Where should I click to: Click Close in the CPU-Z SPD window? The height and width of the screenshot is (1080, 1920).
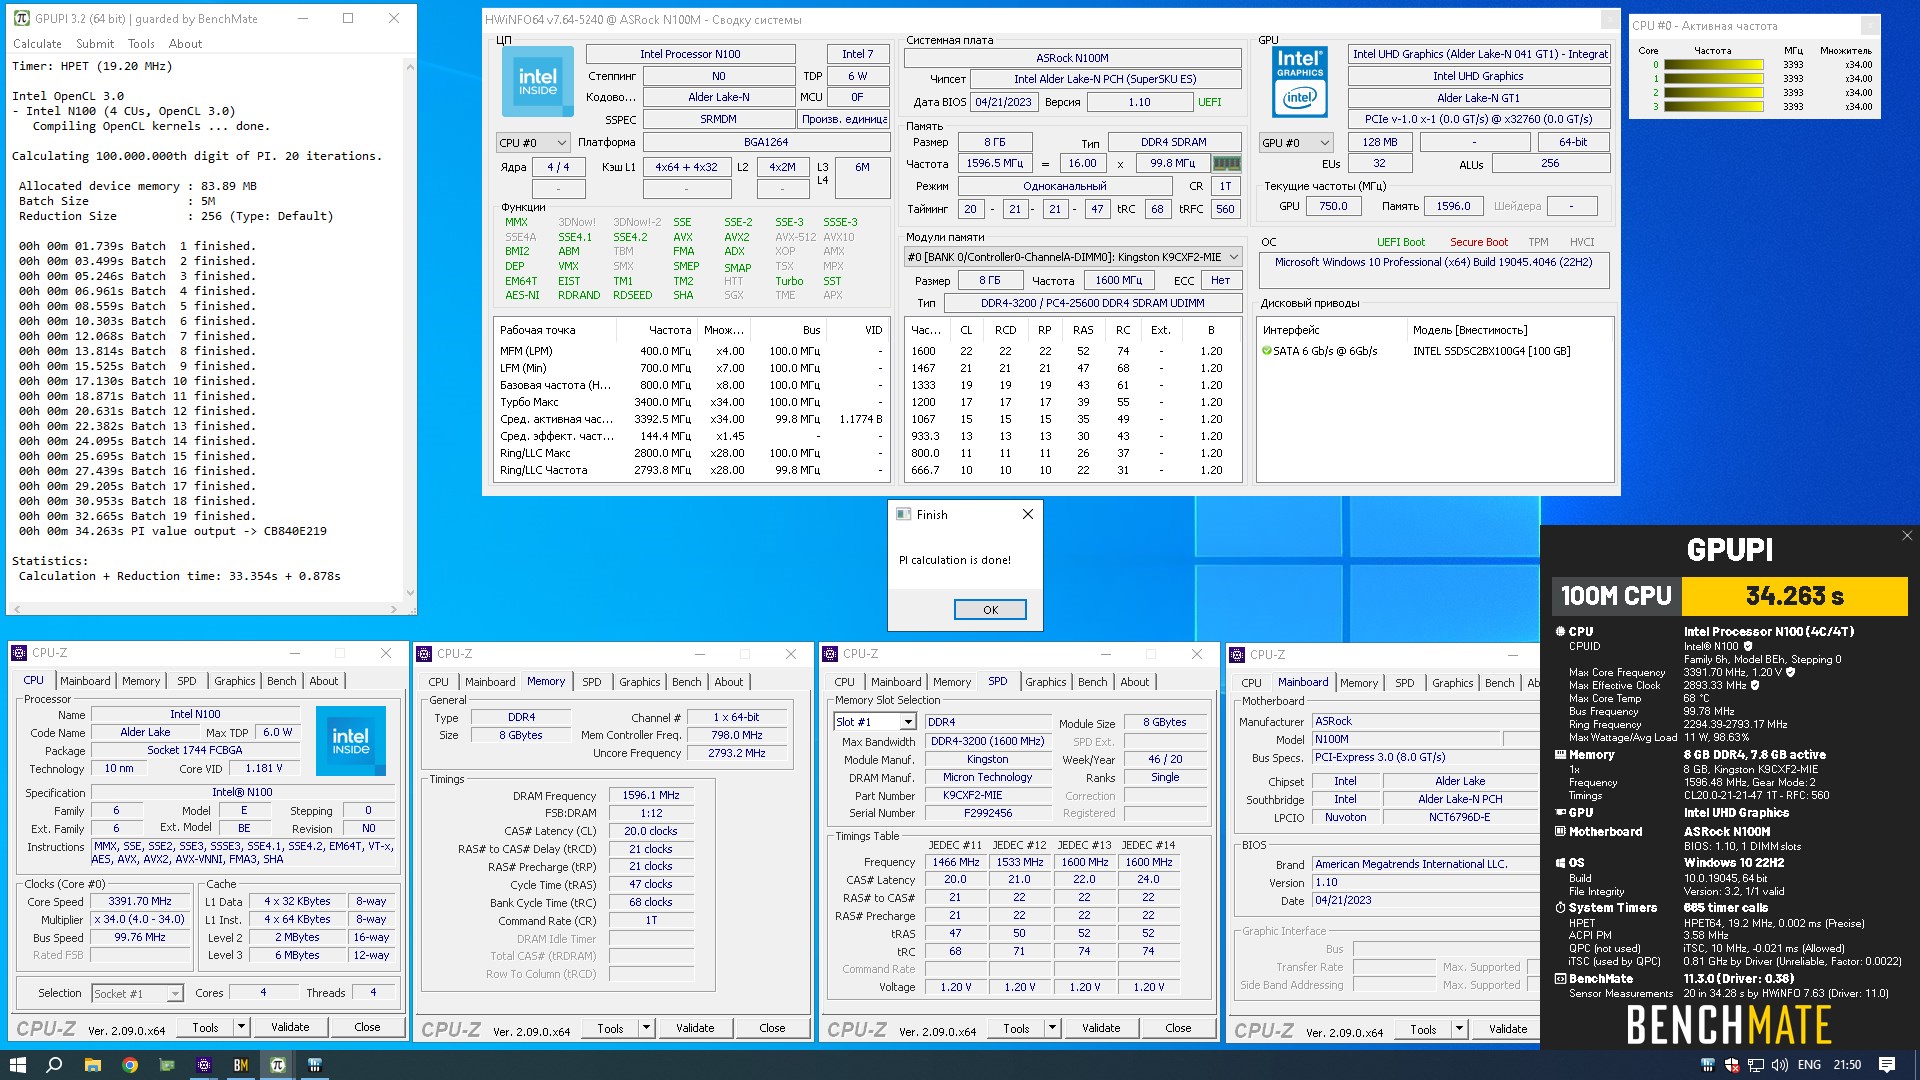[x=1178, y=1028]
